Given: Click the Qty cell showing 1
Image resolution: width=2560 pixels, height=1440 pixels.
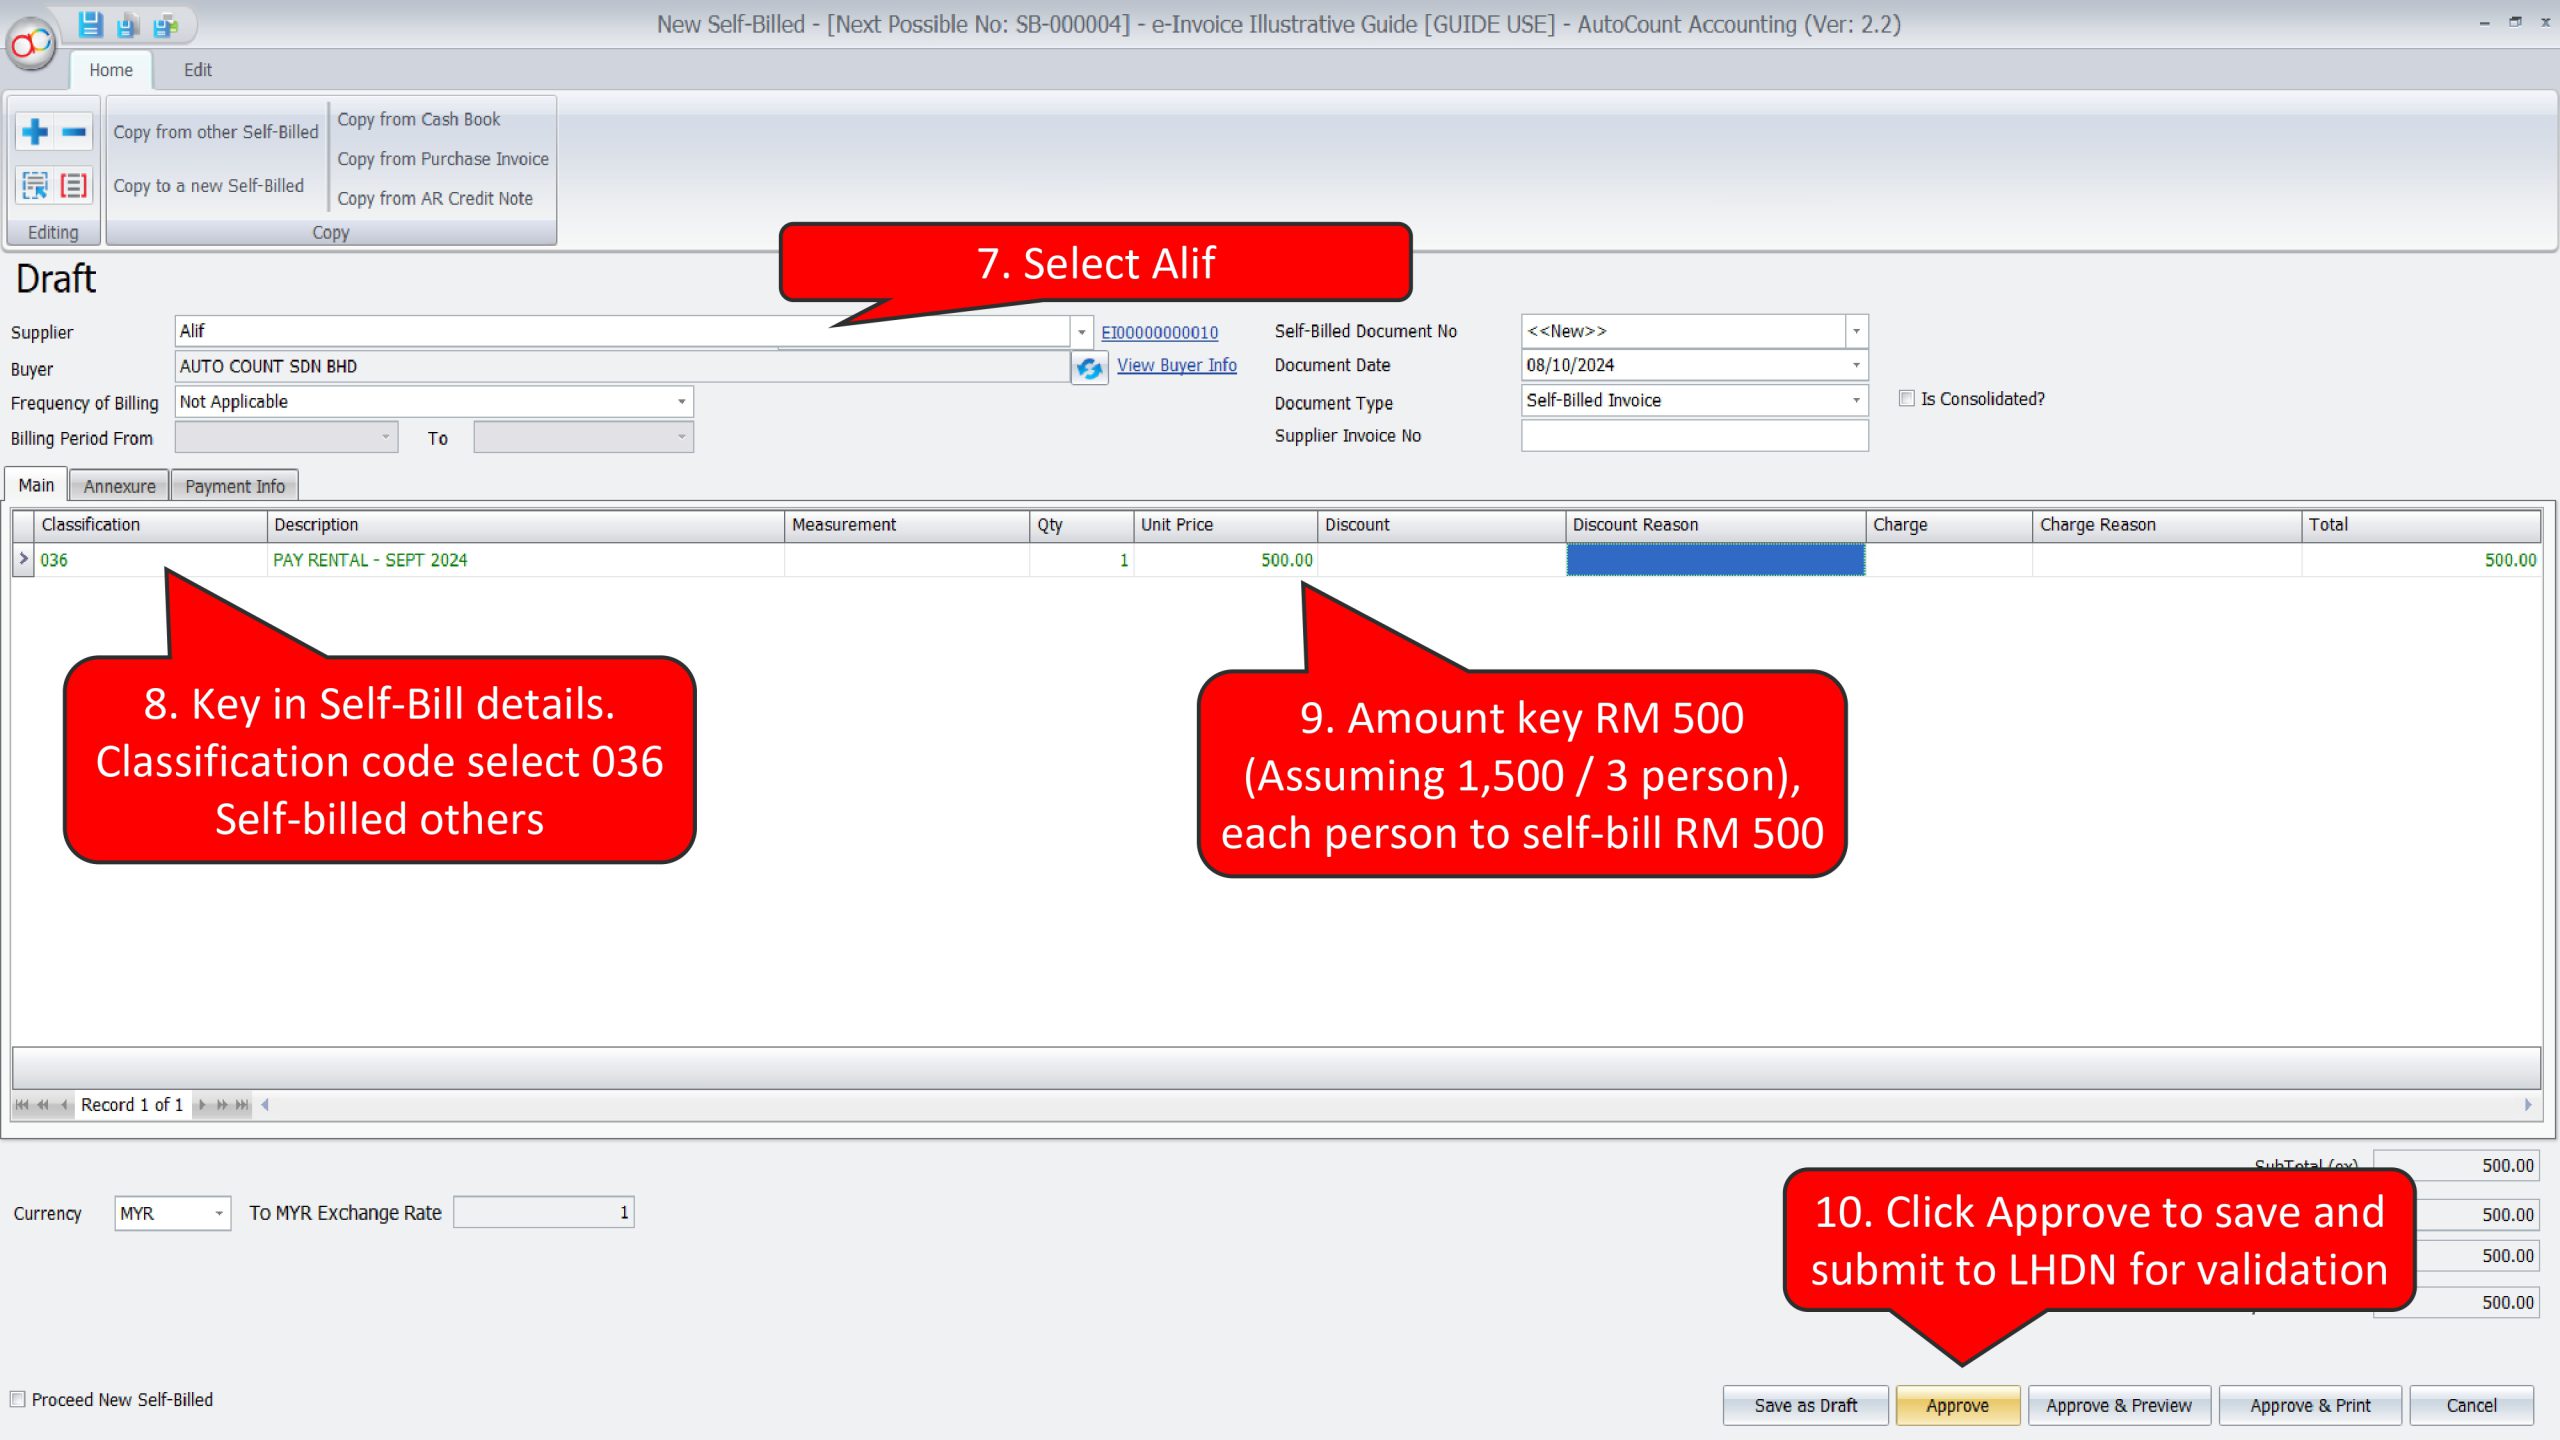Looking at the screenshot, I should point(1081,560).
